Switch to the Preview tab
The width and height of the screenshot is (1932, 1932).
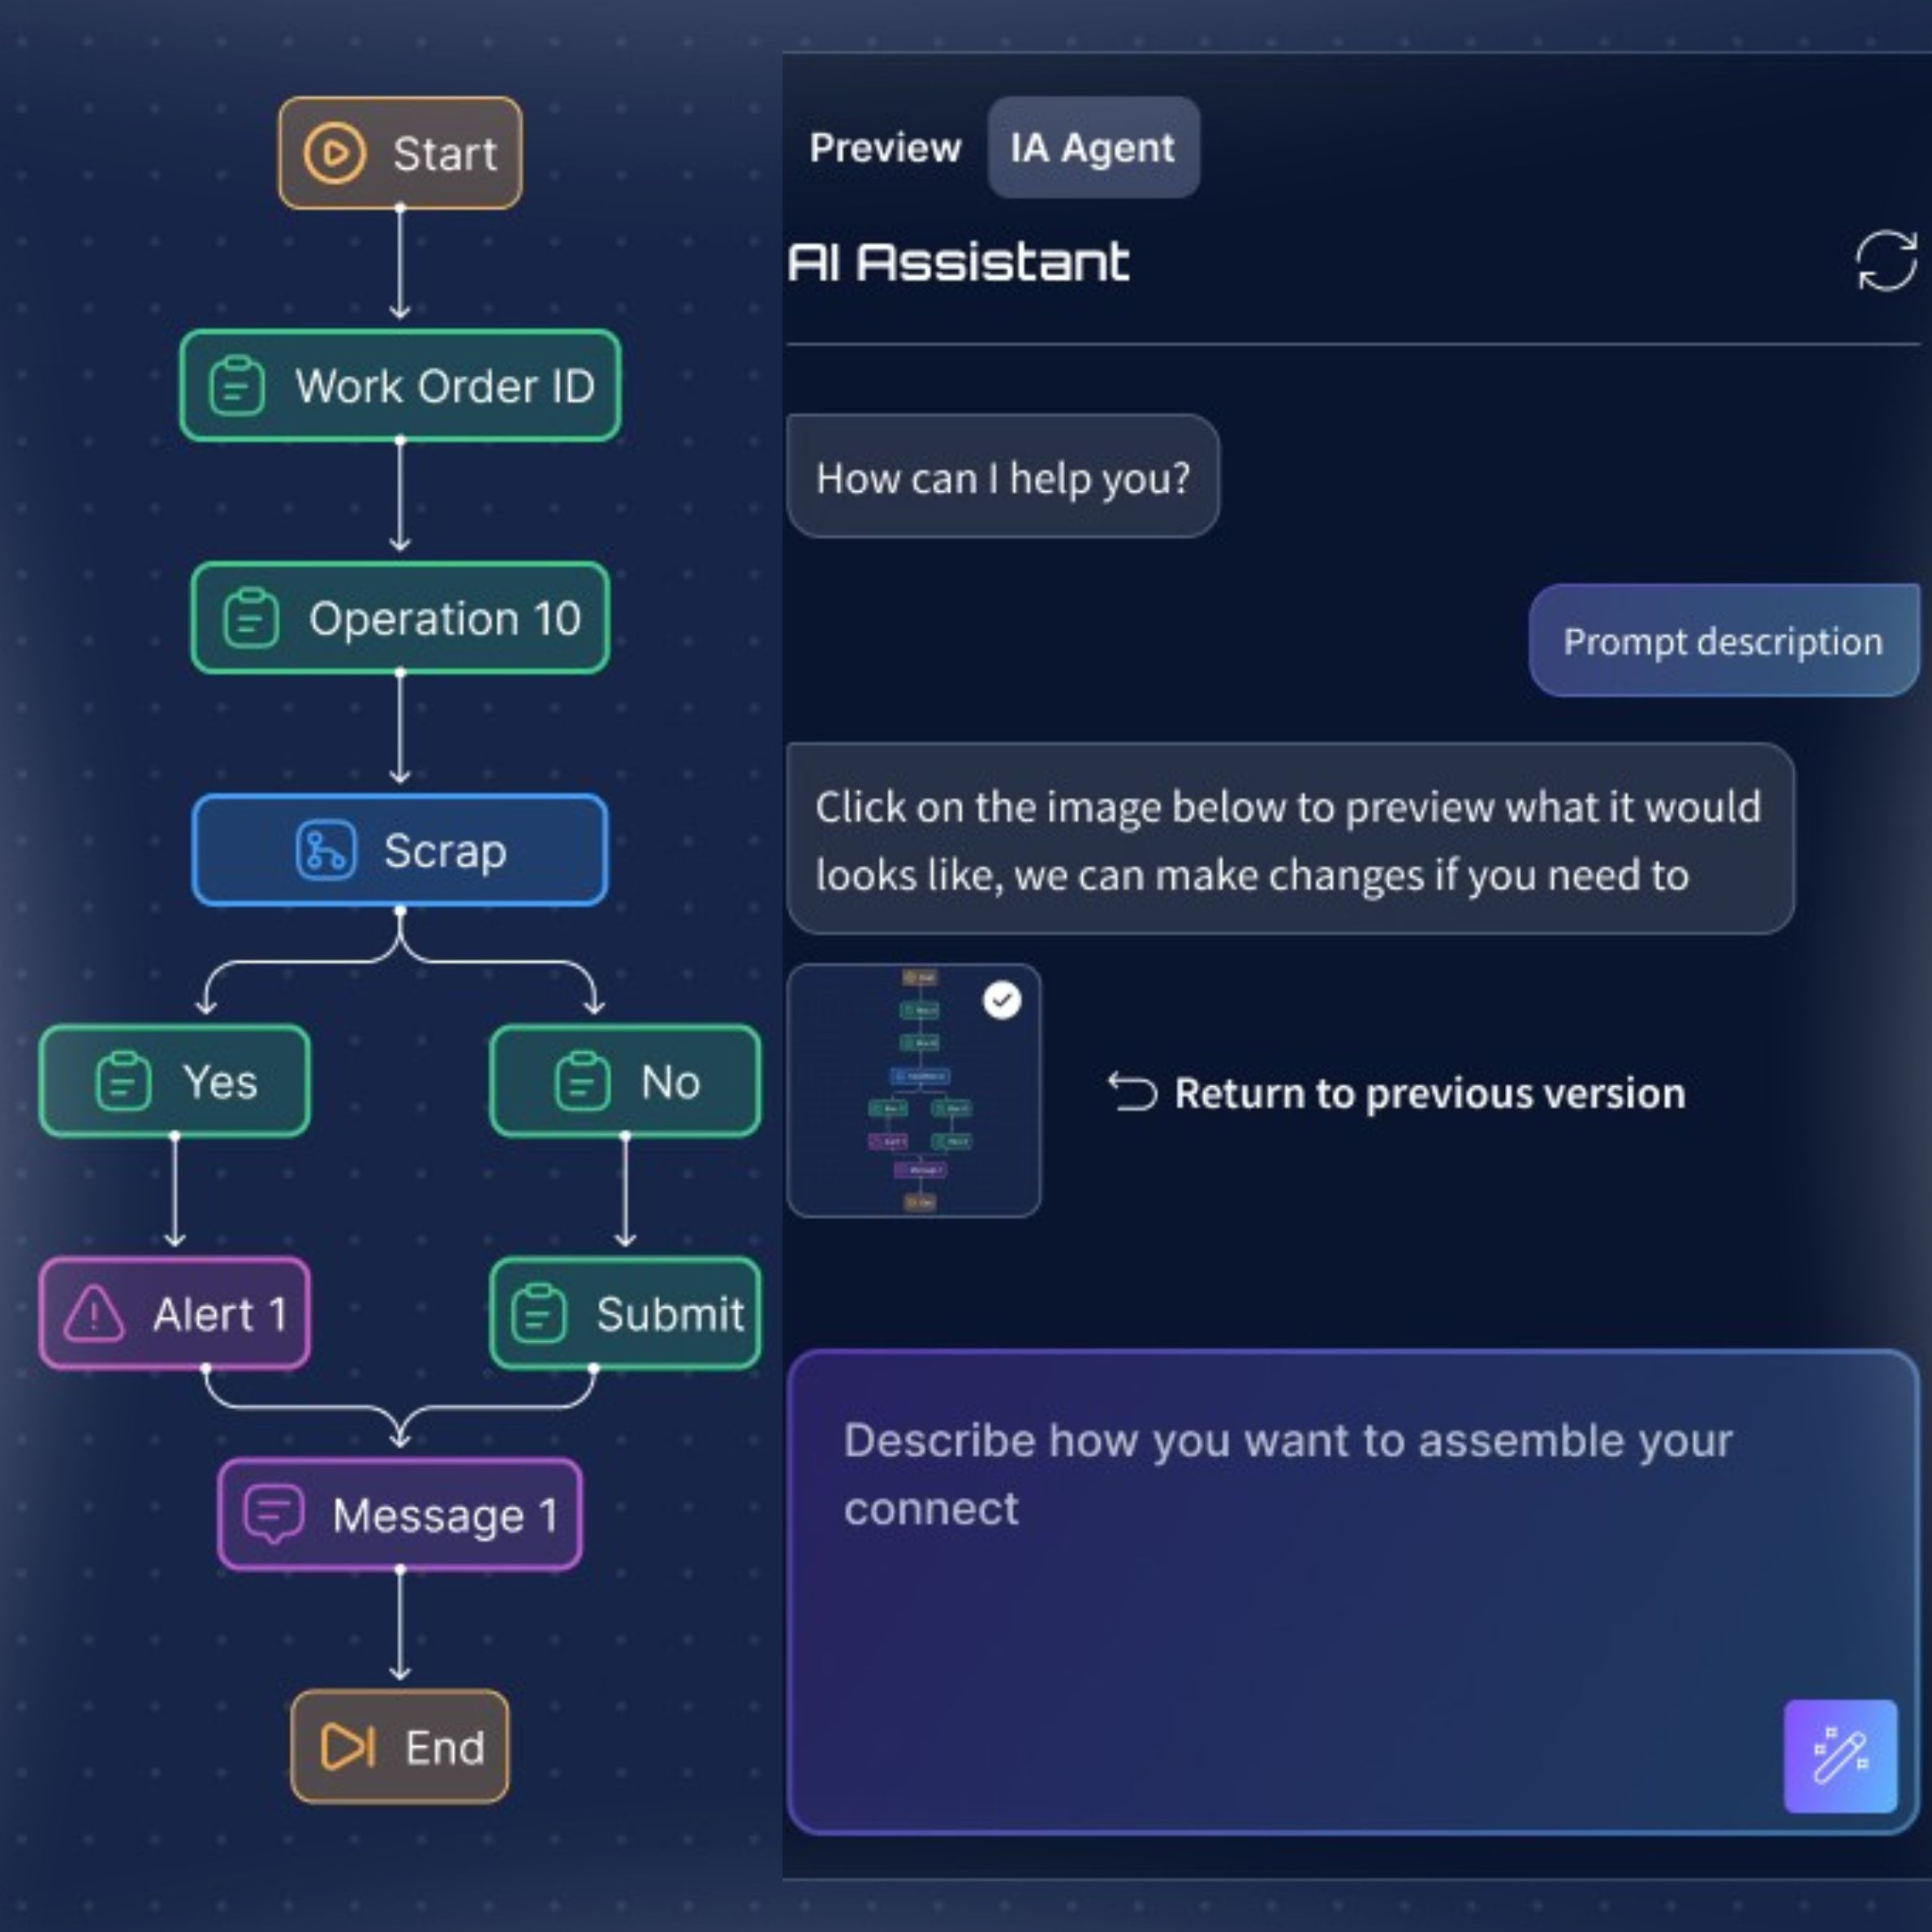click(x=884, y=148)
